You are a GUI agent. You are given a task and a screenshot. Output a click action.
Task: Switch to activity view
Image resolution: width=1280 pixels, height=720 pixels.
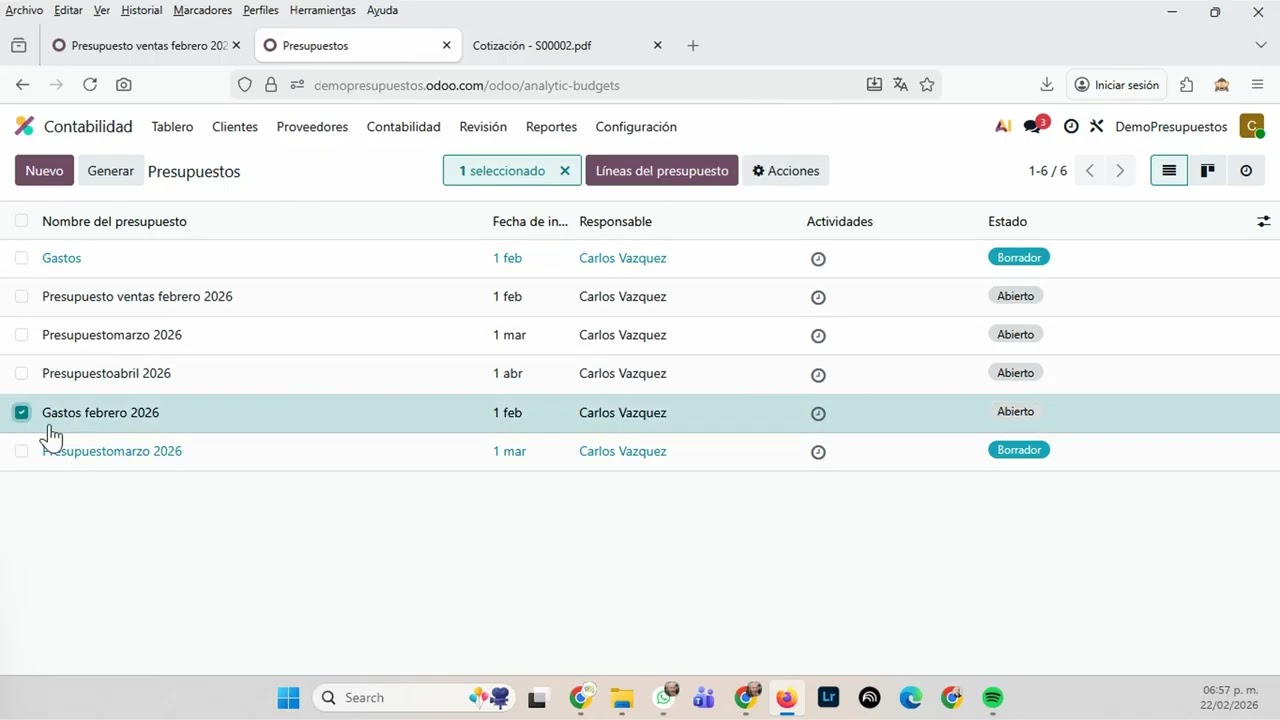coord(1246,171)
